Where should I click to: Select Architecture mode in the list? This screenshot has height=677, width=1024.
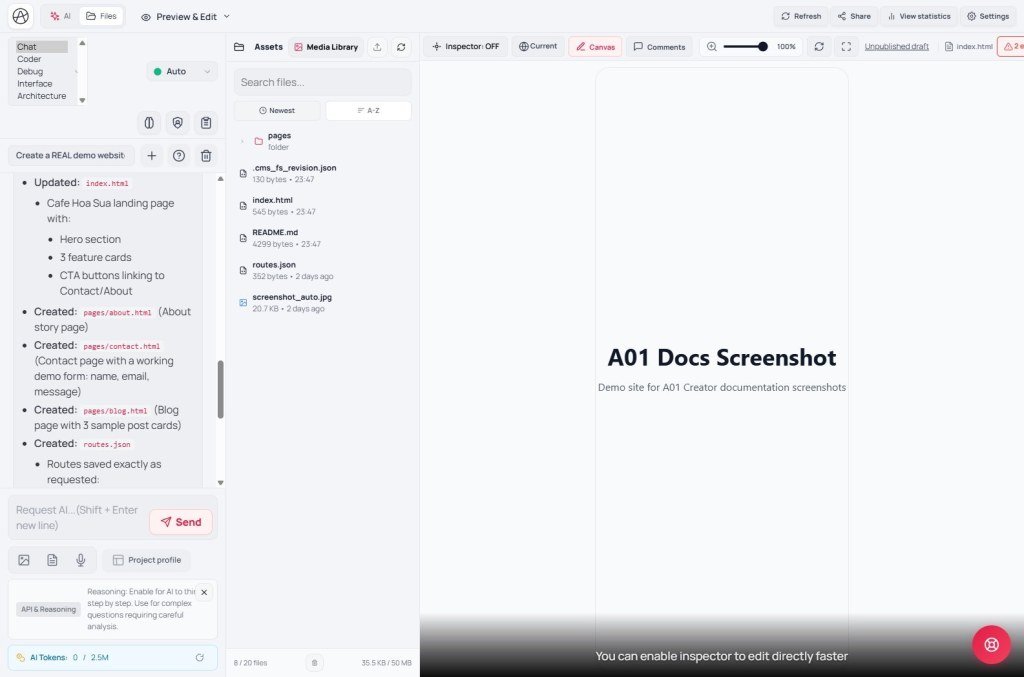pyautogui.click(x=42, y=96)
